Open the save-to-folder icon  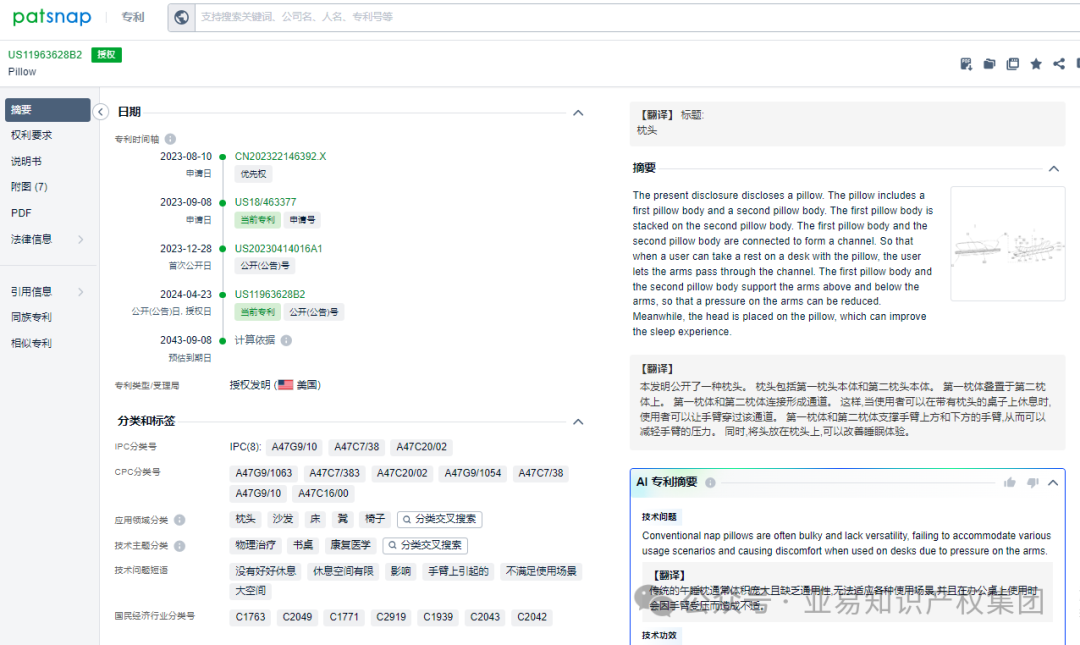(989, 63)
